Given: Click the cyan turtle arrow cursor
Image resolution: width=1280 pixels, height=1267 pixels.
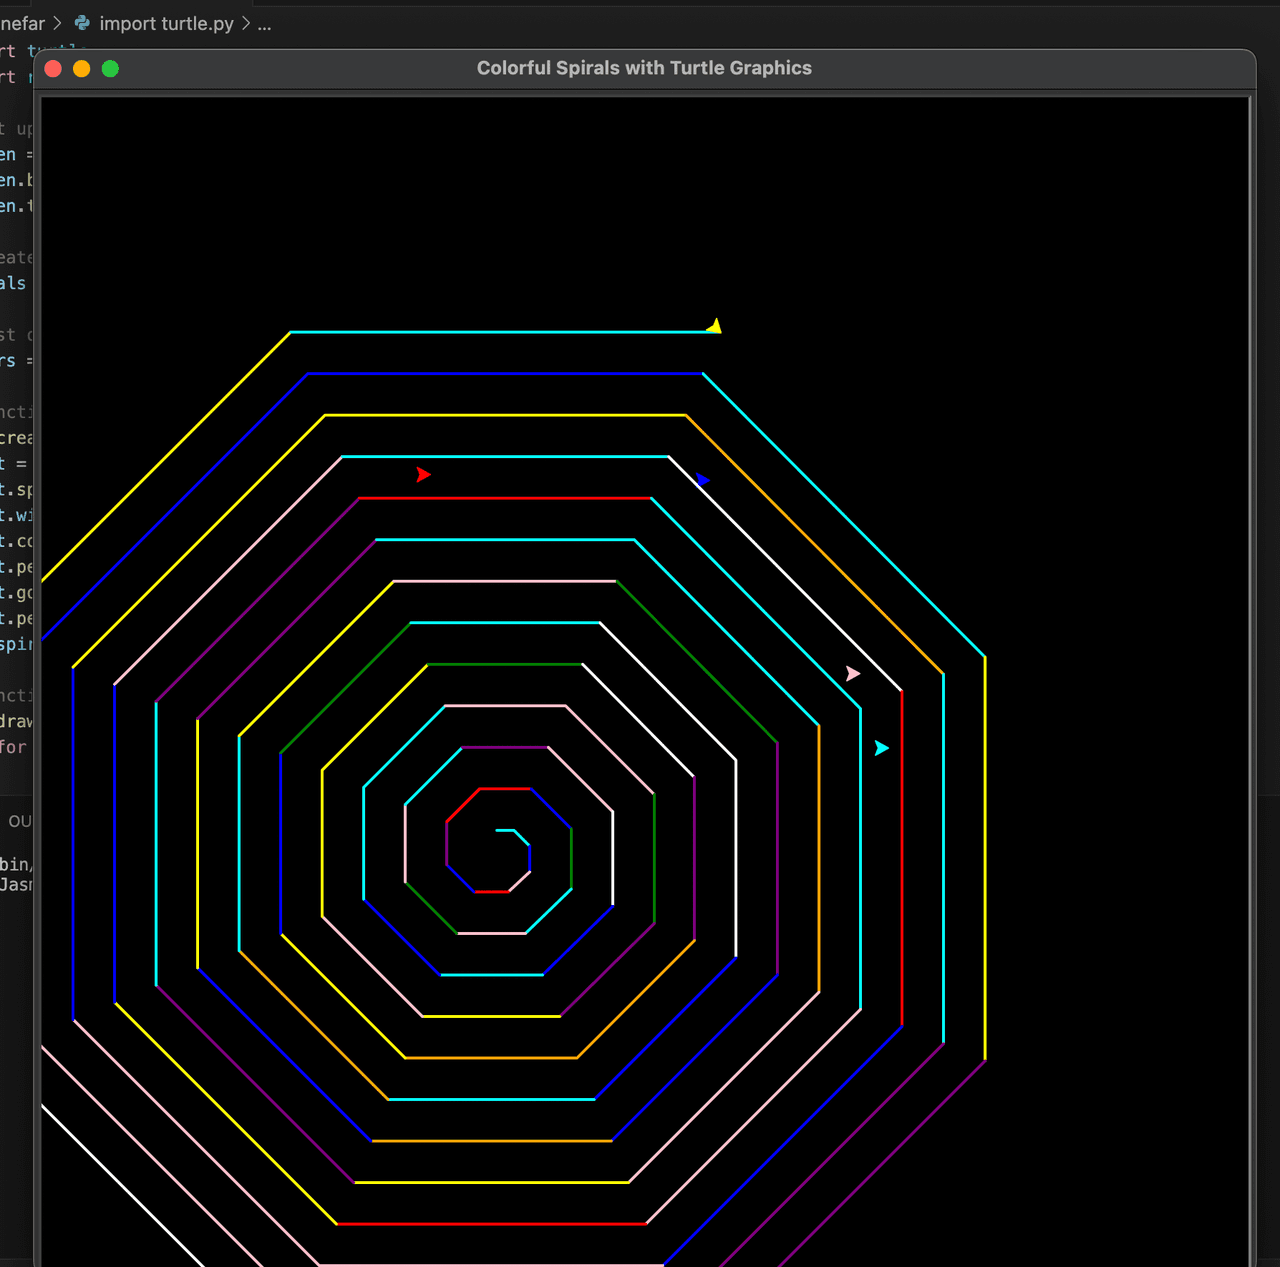Looking at the screenshot, I should (881, 748).
